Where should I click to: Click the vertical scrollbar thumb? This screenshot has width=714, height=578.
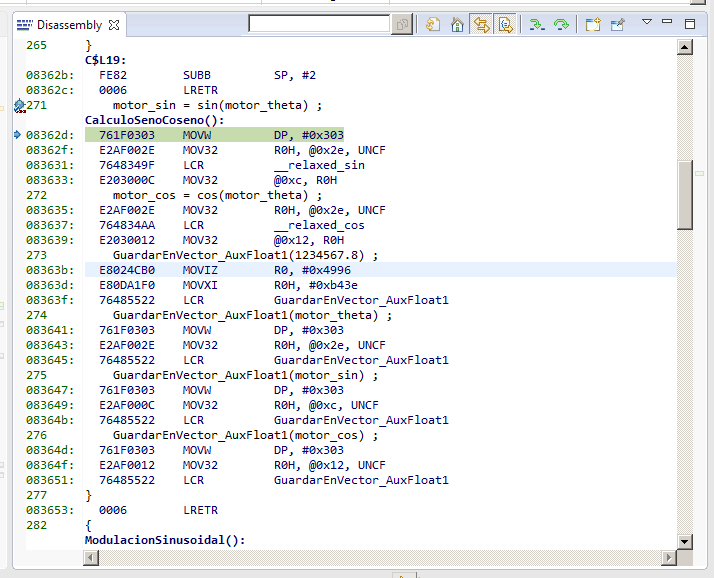[x=685, y=195]
